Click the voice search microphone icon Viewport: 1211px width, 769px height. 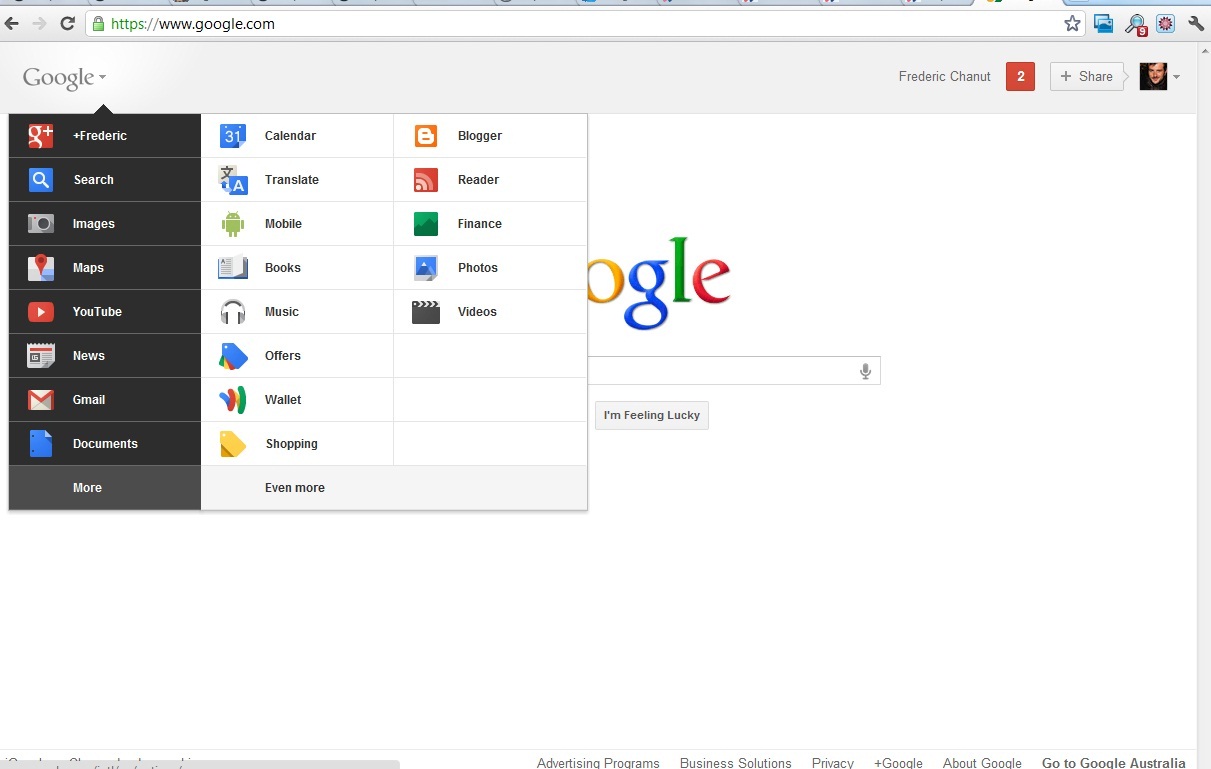865,371
